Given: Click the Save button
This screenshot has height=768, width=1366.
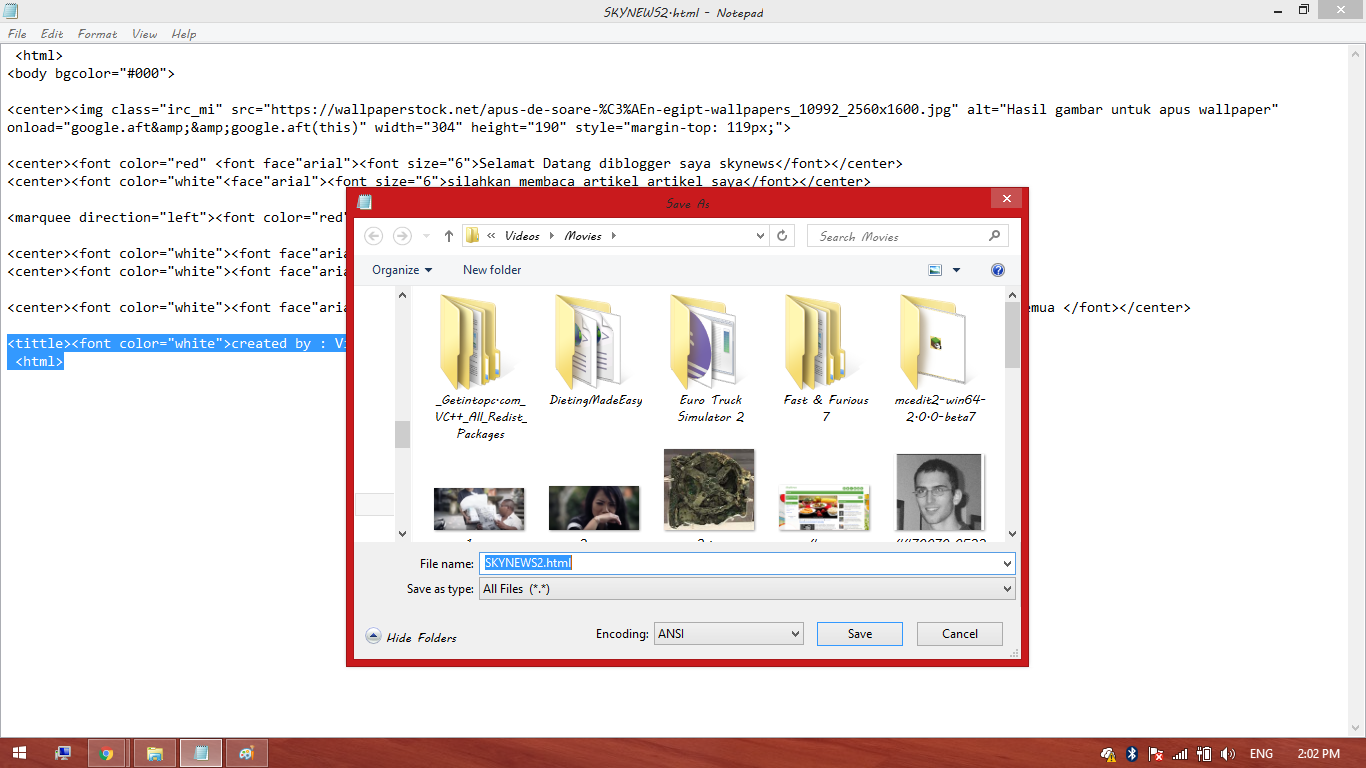Looking at the screenshot, I should point(858,633).
